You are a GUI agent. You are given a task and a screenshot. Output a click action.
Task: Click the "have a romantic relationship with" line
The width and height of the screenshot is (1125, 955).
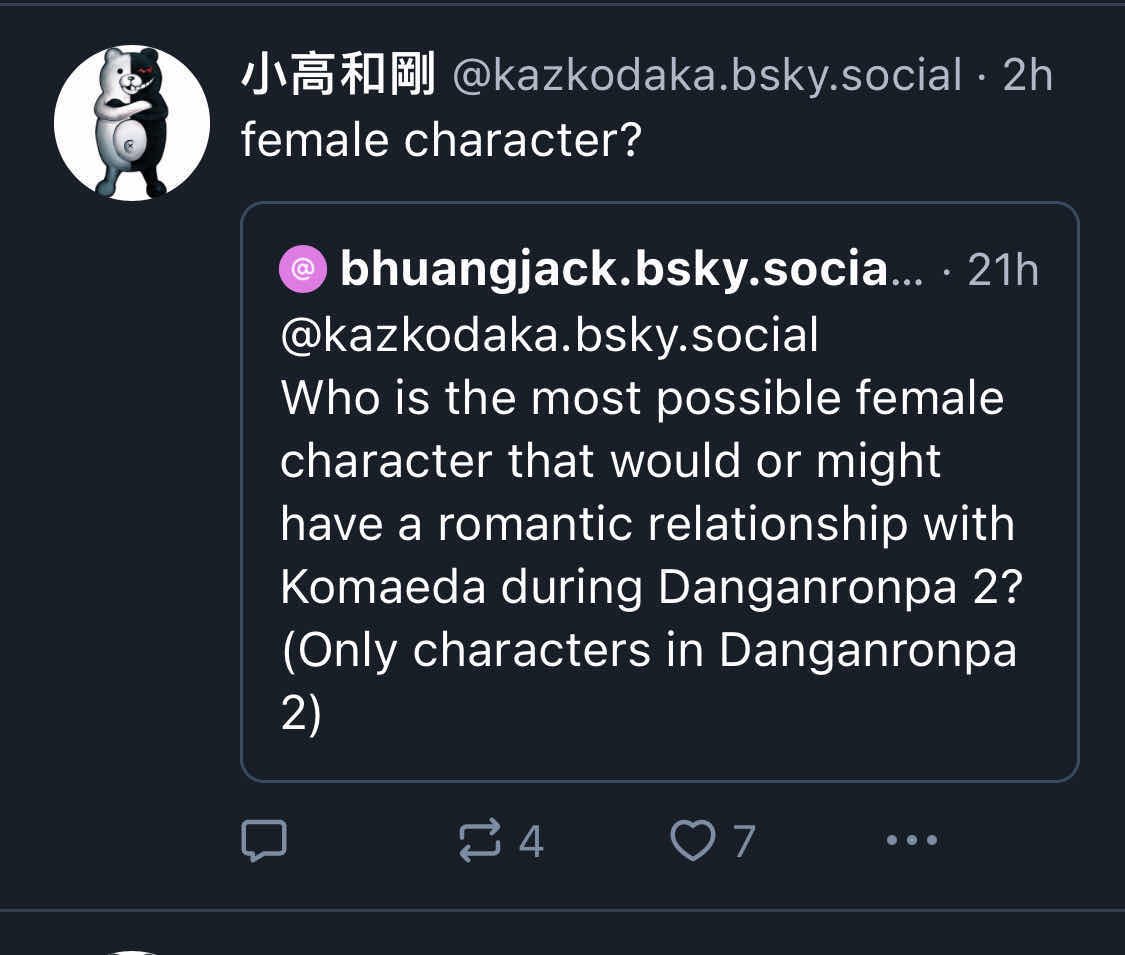coord(647,524)
